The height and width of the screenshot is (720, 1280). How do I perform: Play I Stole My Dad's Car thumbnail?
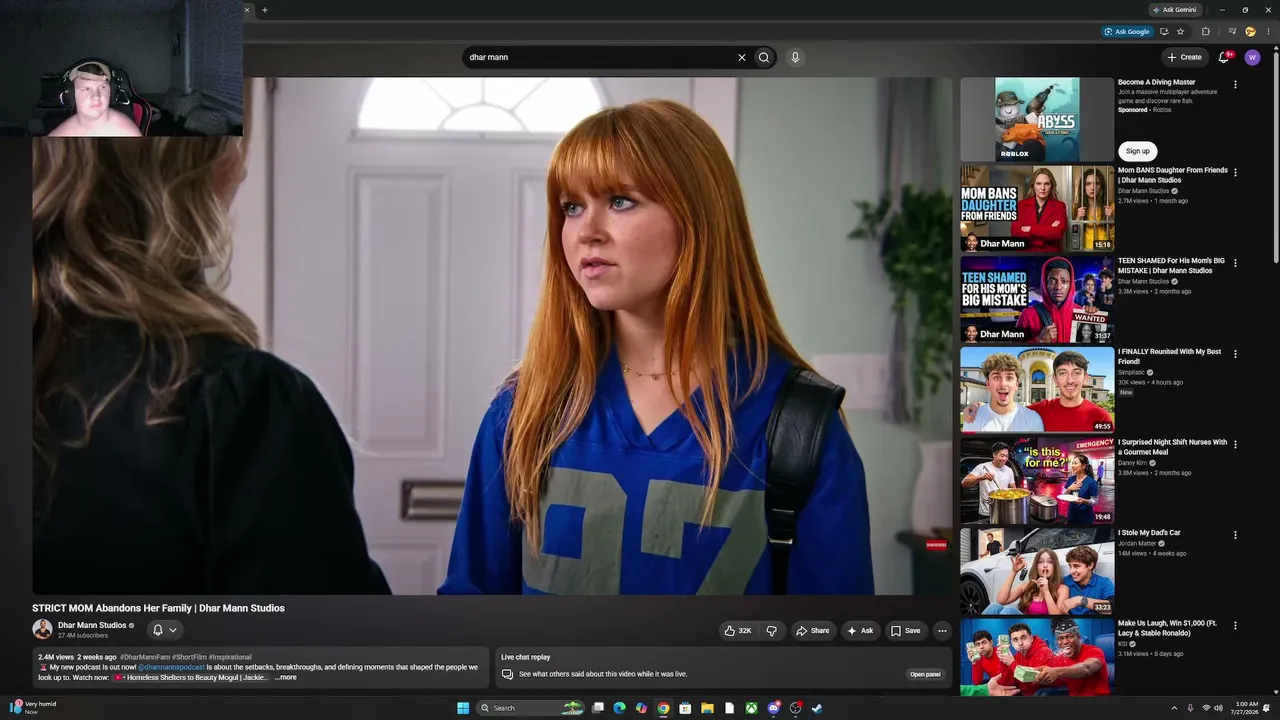coord(1037,571)
